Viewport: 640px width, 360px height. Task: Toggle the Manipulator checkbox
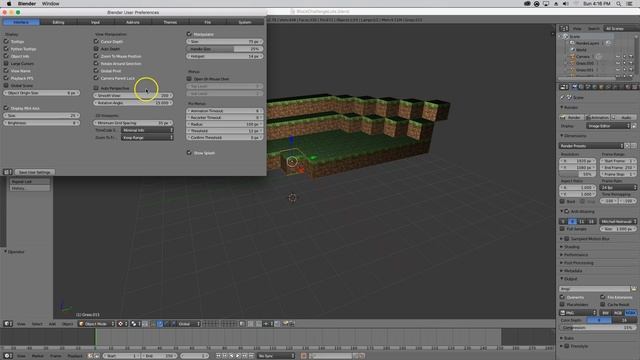pyautogui.click(x=189, y=34)
